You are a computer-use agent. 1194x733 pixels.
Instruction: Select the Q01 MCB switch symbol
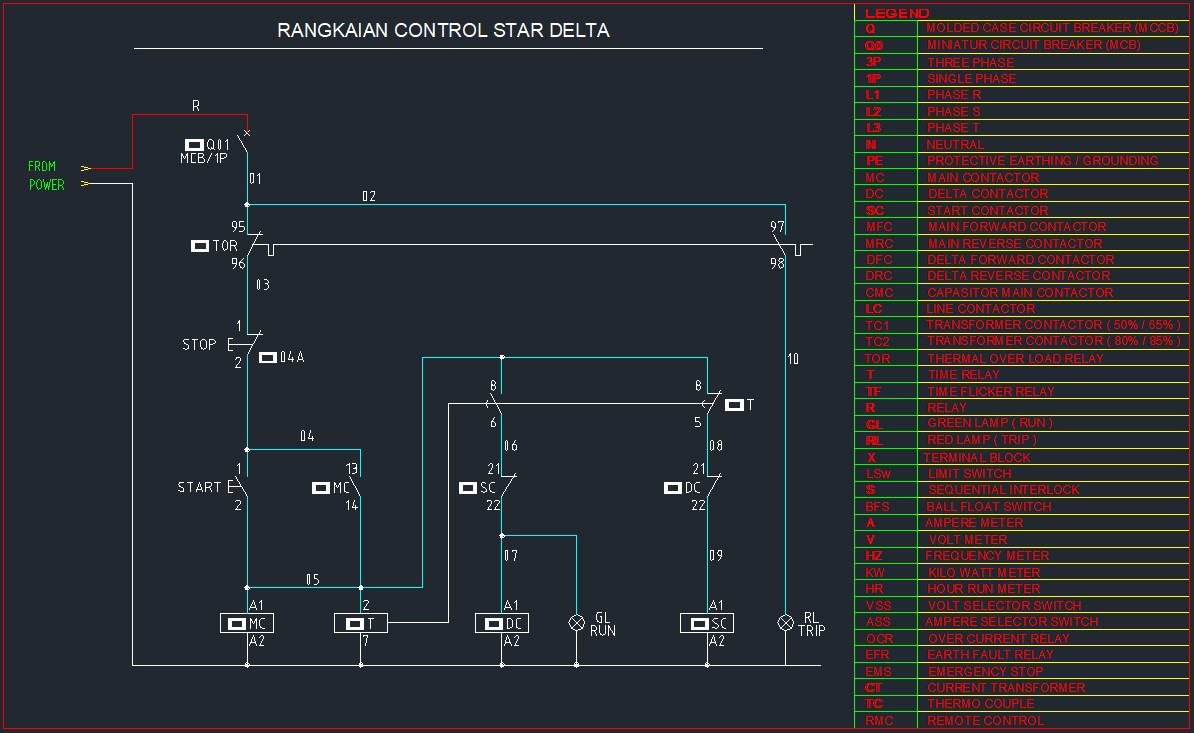244,142
